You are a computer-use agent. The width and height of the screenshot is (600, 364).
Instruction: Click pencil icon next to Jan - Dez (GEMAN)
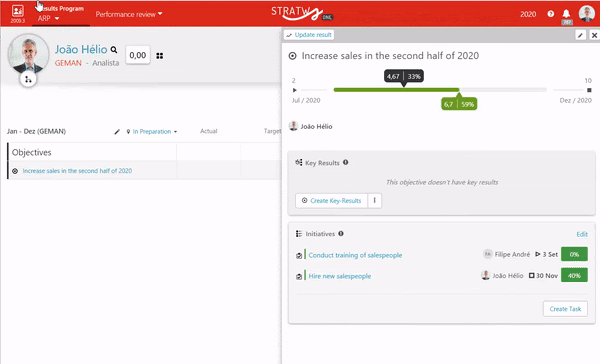tap(117, 132)
